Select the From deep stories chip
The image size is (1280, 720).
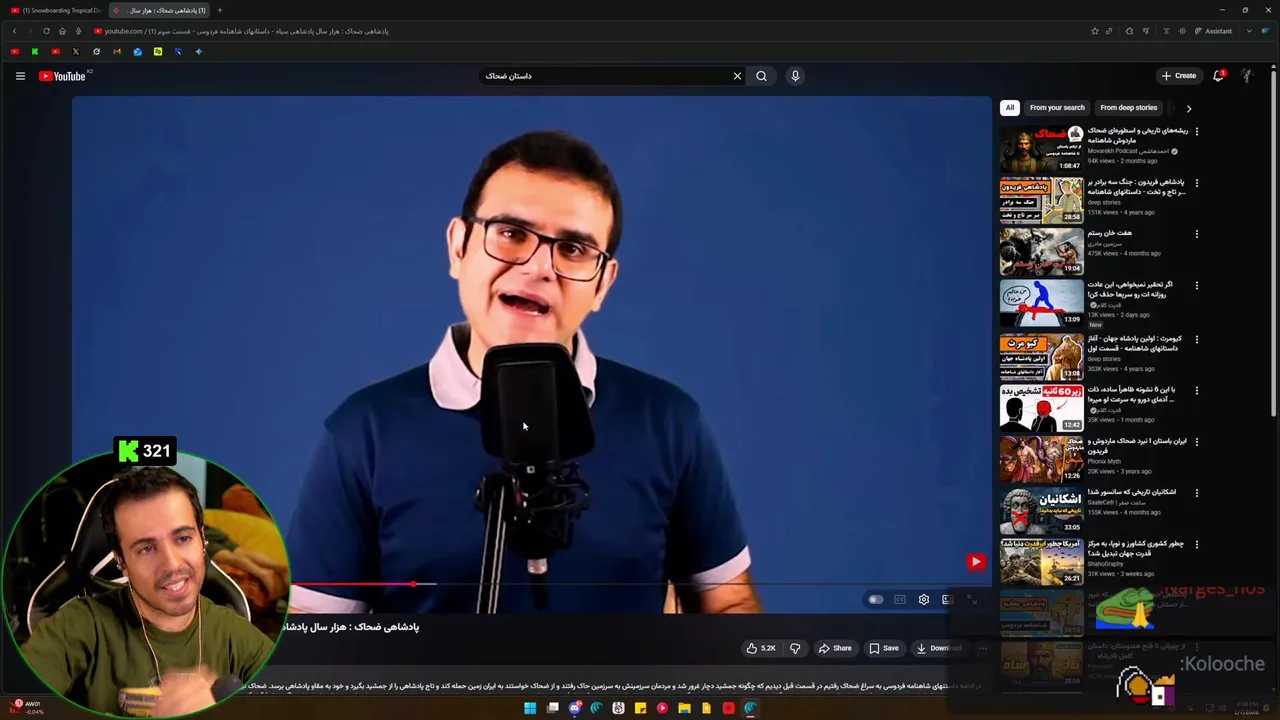point(1128,108)
